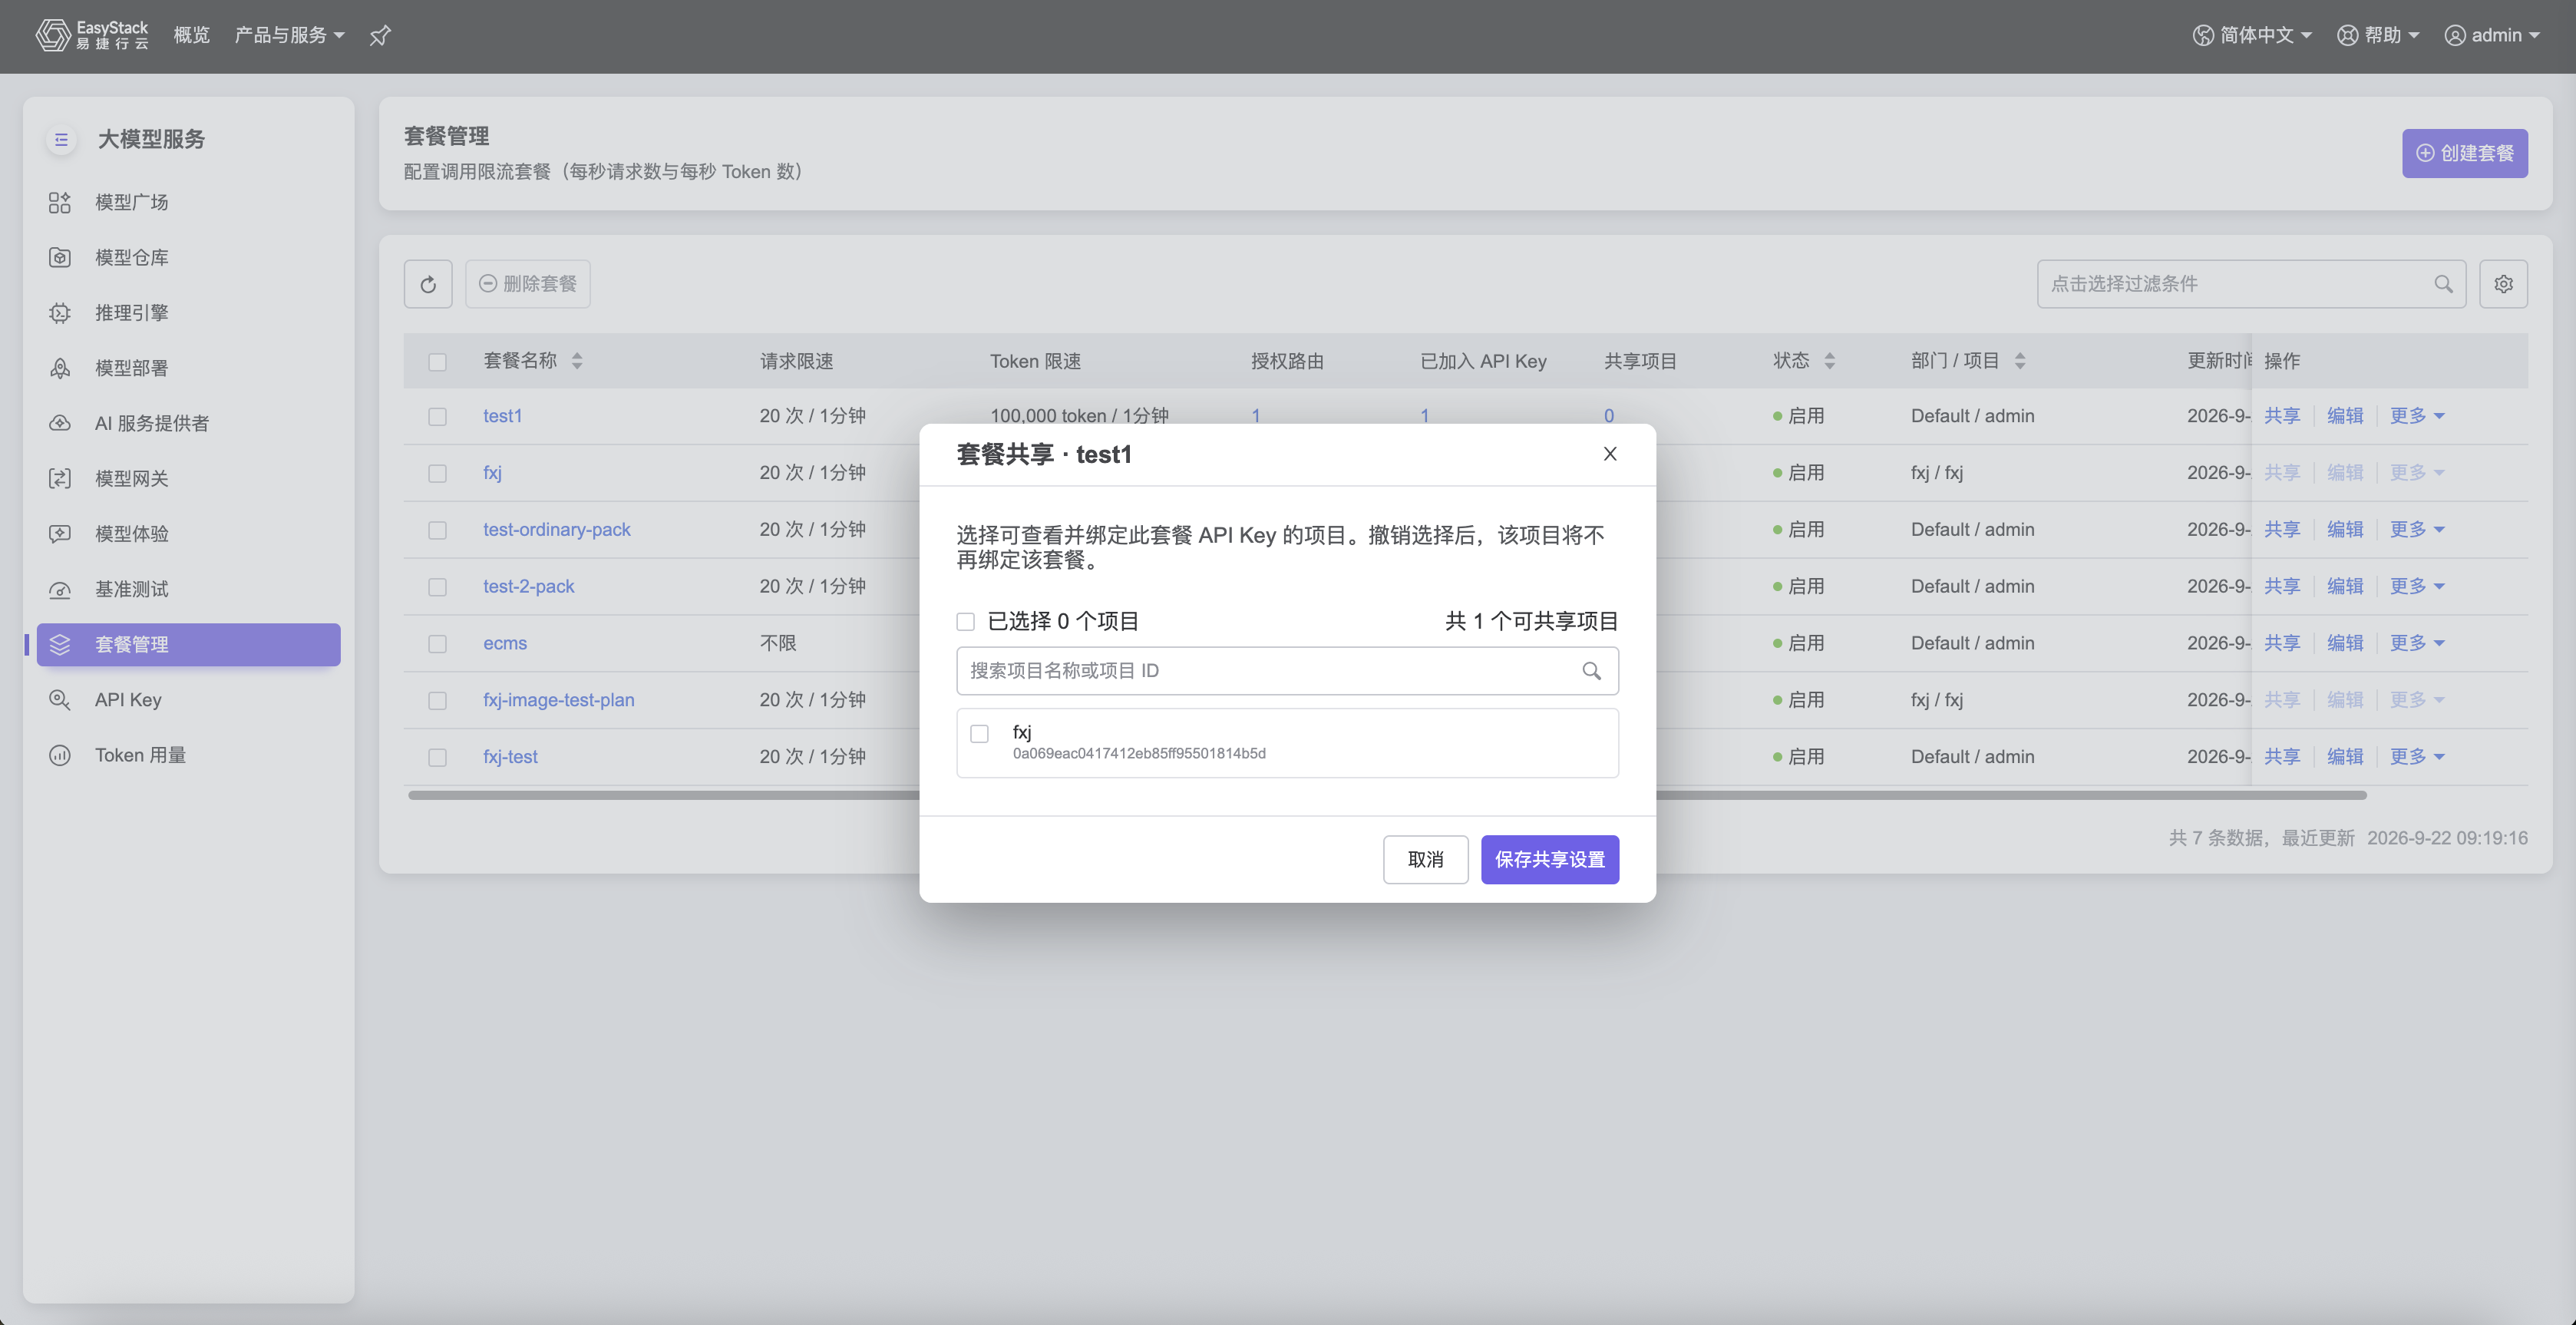This screenshot has height=1325, width=2576.
Task: Click 创建套餐 button
Action: [2464, 153]
